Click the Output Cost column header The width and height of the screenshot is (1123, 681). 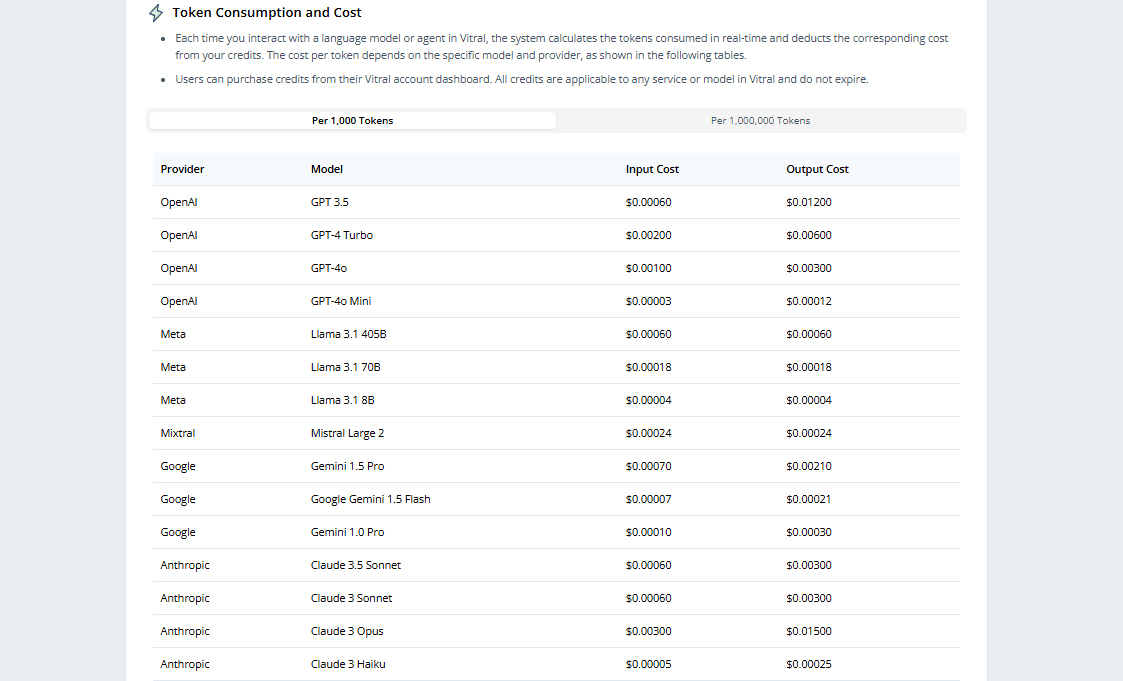(817, 169)
